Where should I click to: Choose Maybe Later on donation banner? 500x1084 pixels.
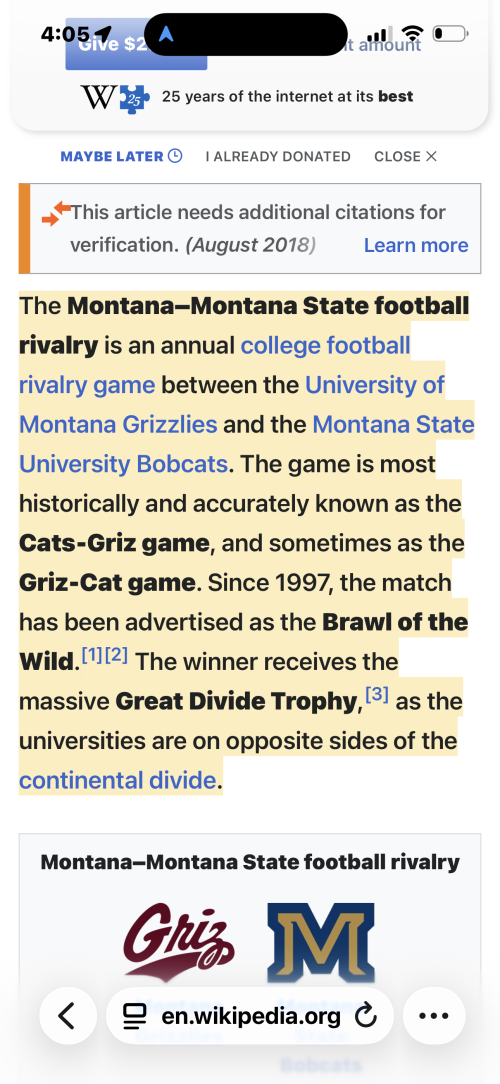pos(121,156)
